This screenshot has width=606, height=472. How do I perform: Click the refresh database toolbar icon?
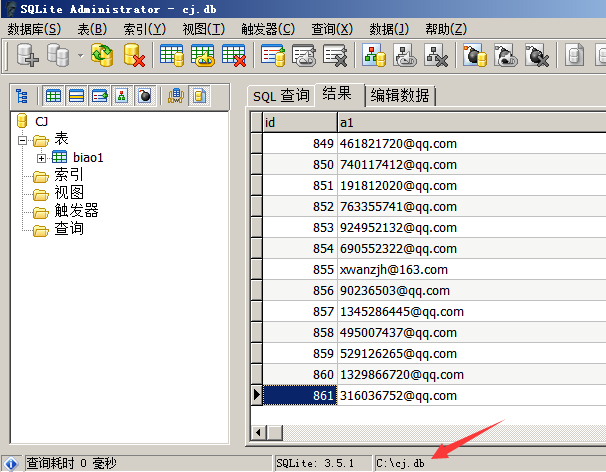click(102, 56)
